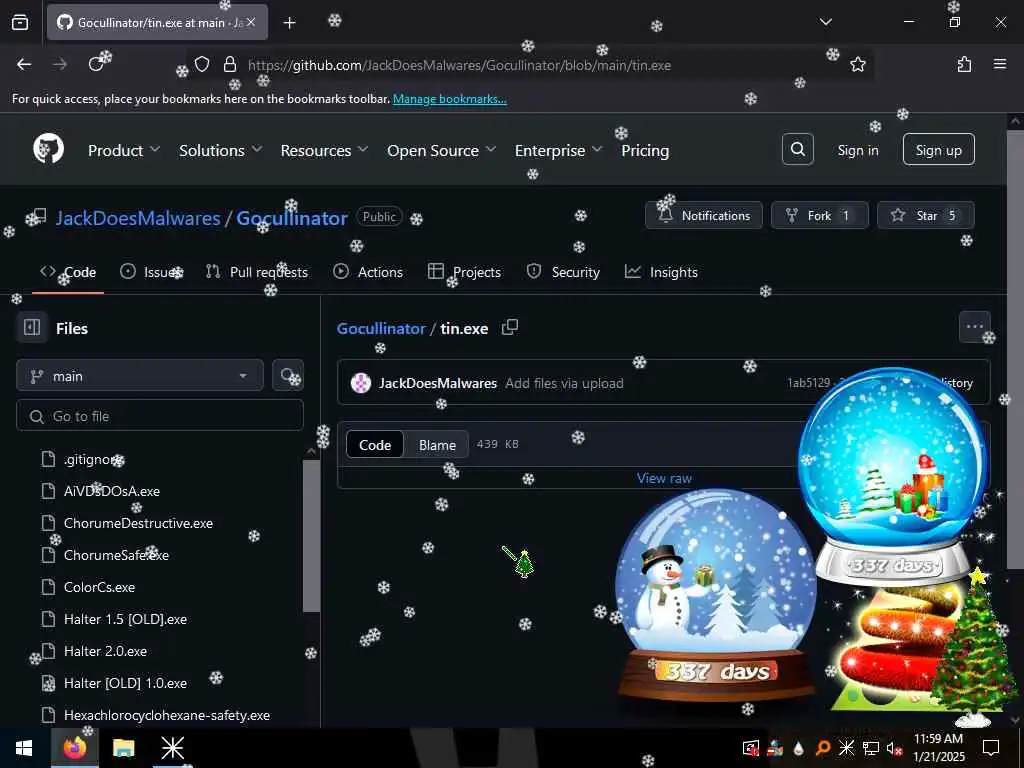Open the Code repository tab

68,272
